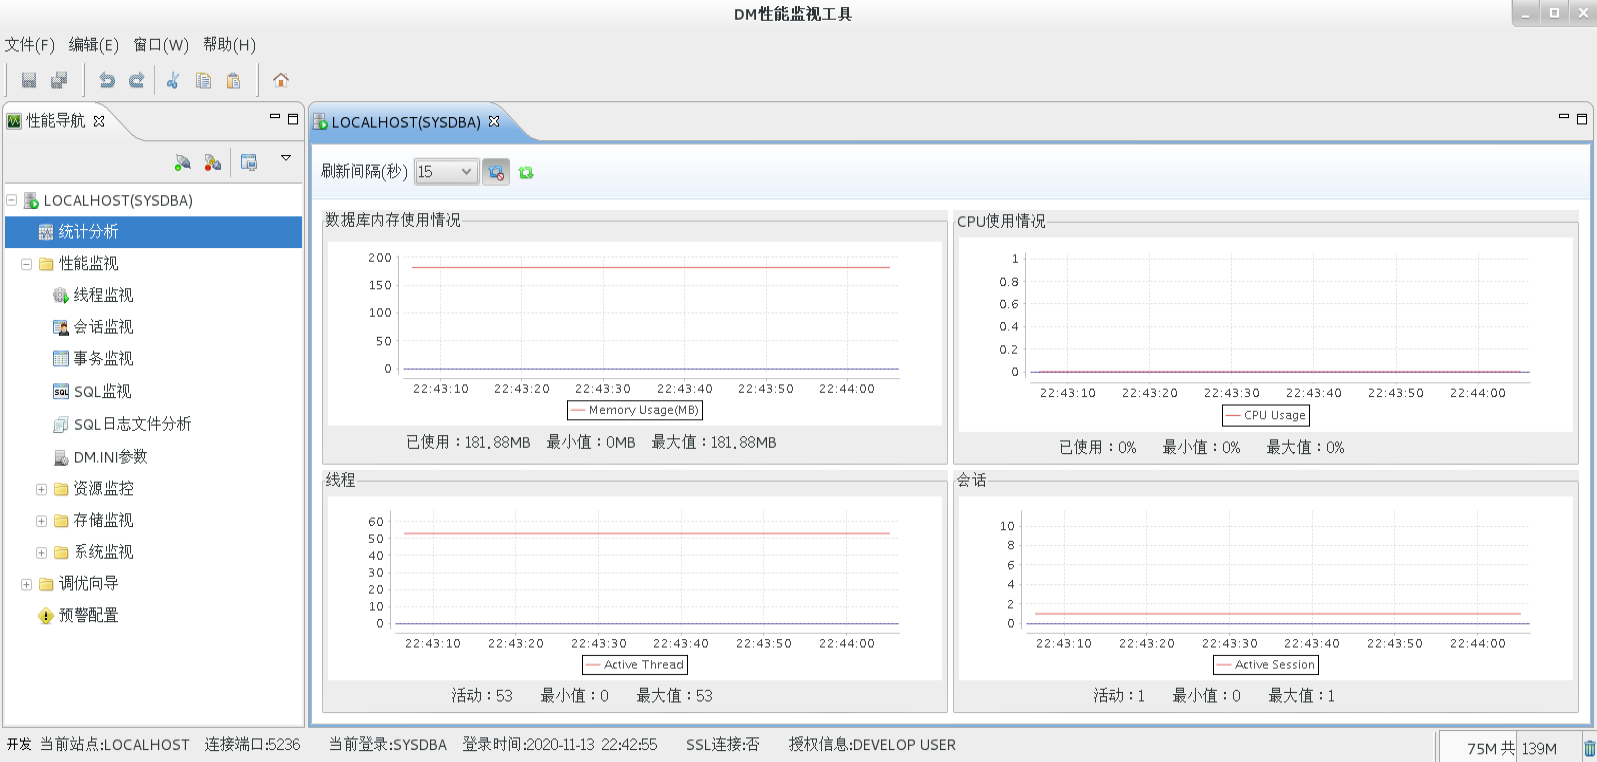Viewport: 1597px width, 762px height.
Task: Select 存储监视 folder label
Action: [x=103, y=521]
